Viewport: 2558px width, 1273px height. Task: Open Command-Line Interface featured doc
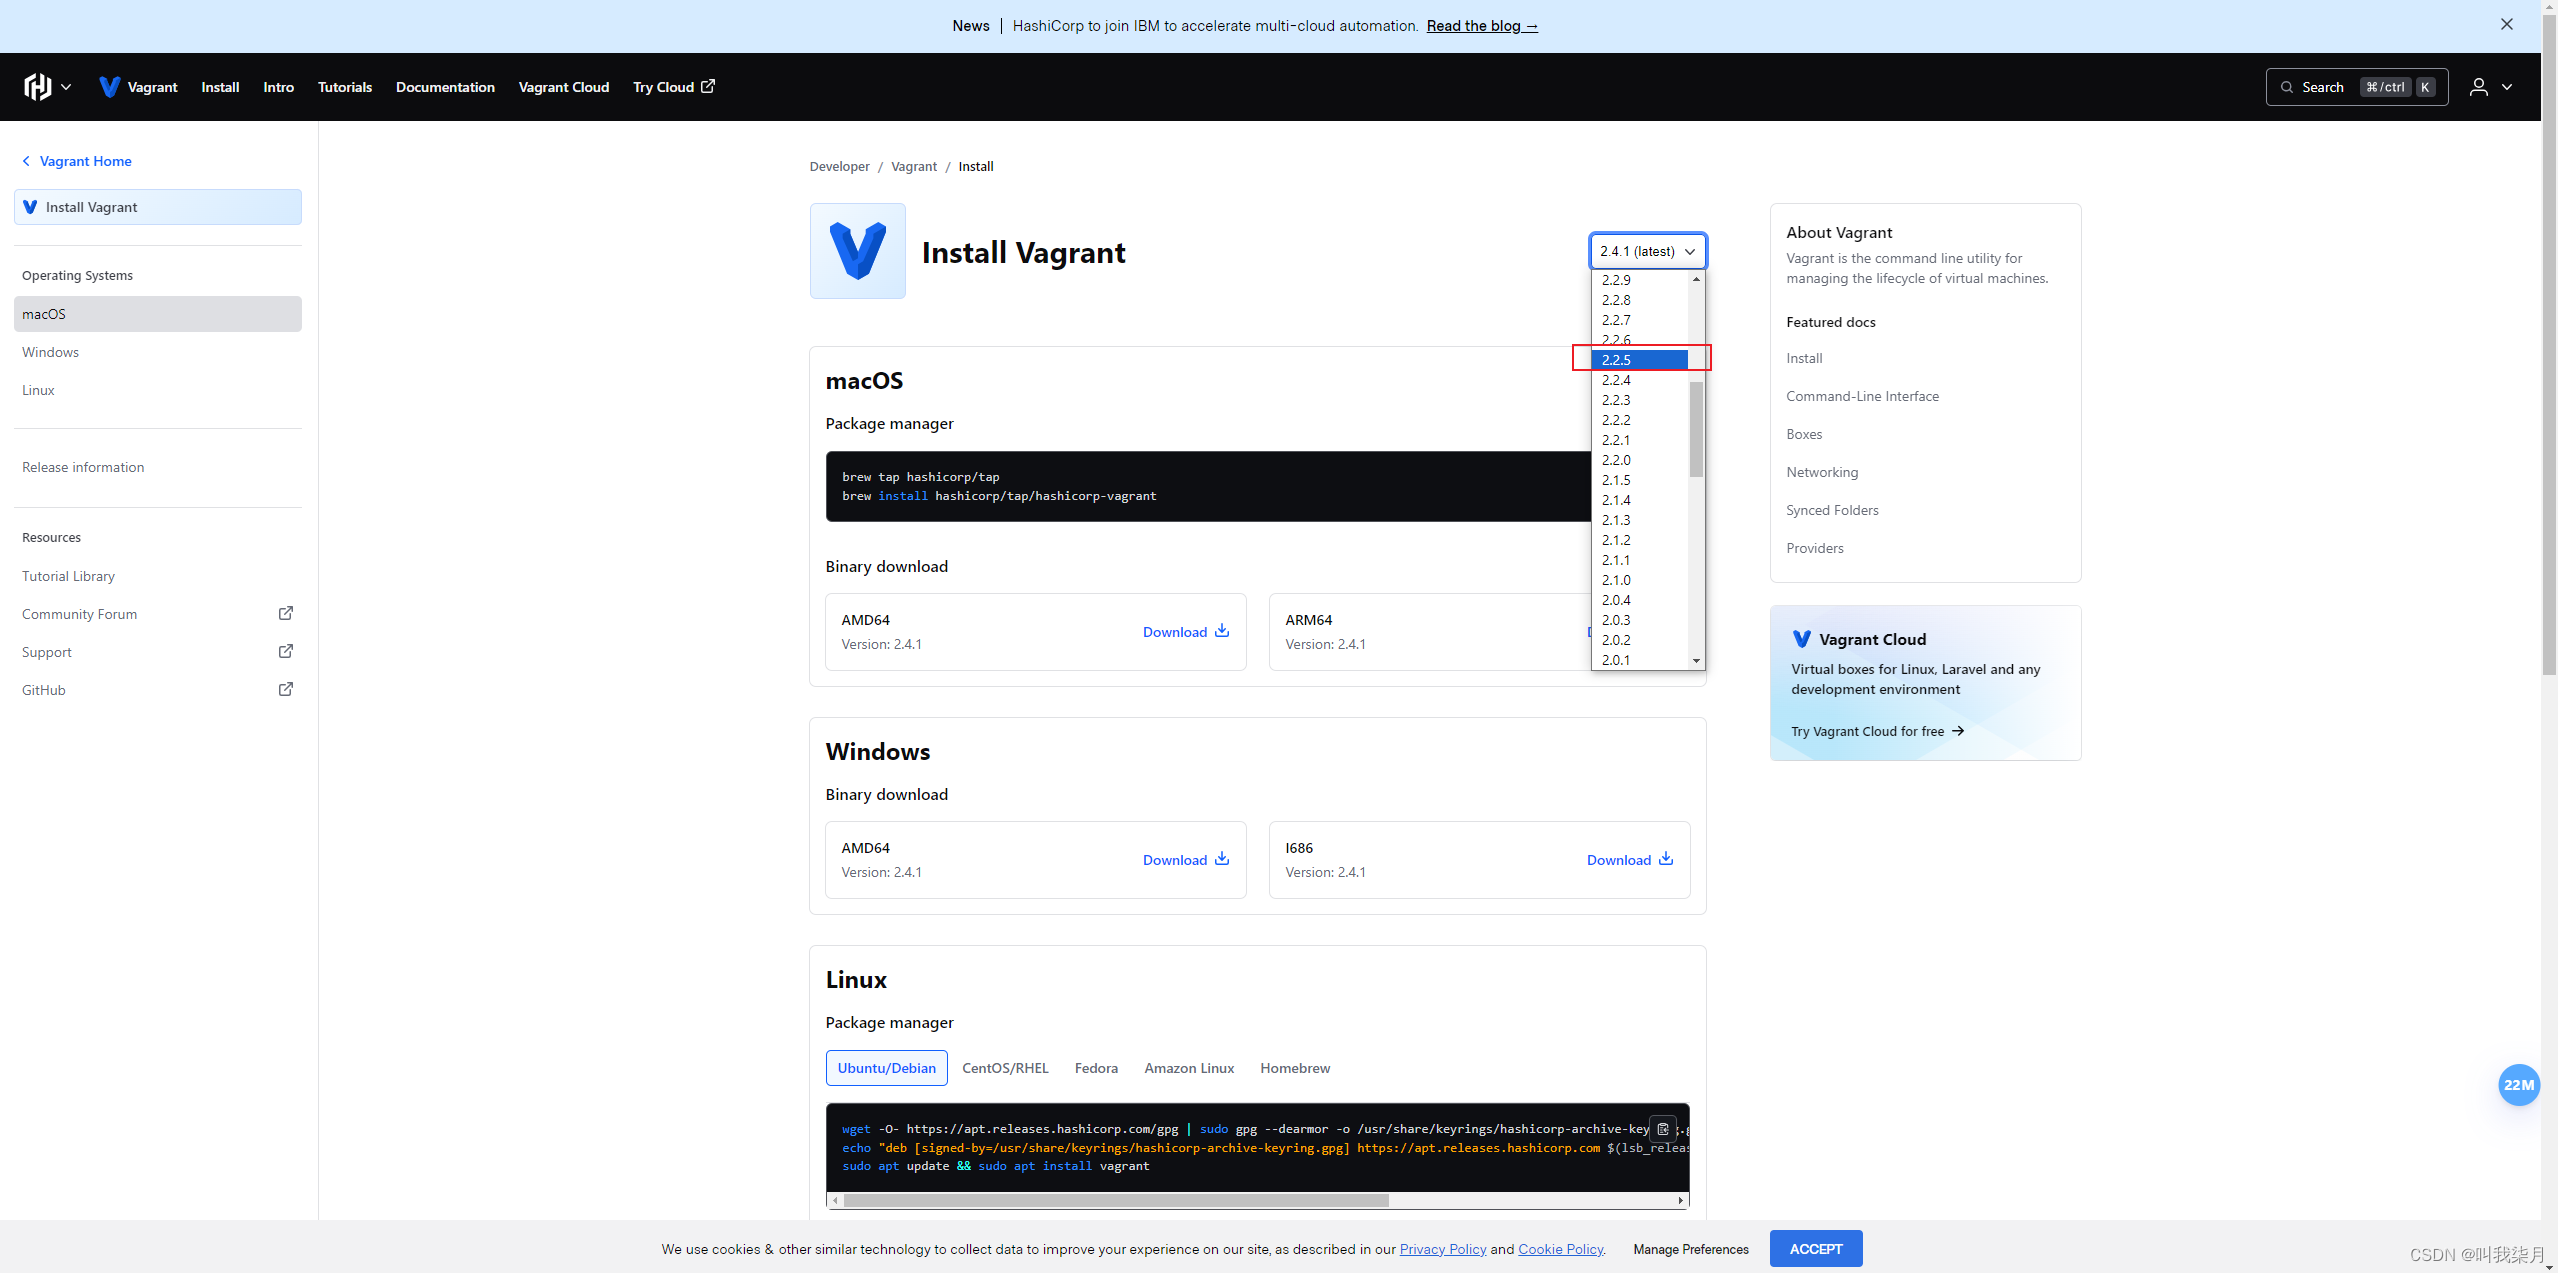pos(1862,396)
